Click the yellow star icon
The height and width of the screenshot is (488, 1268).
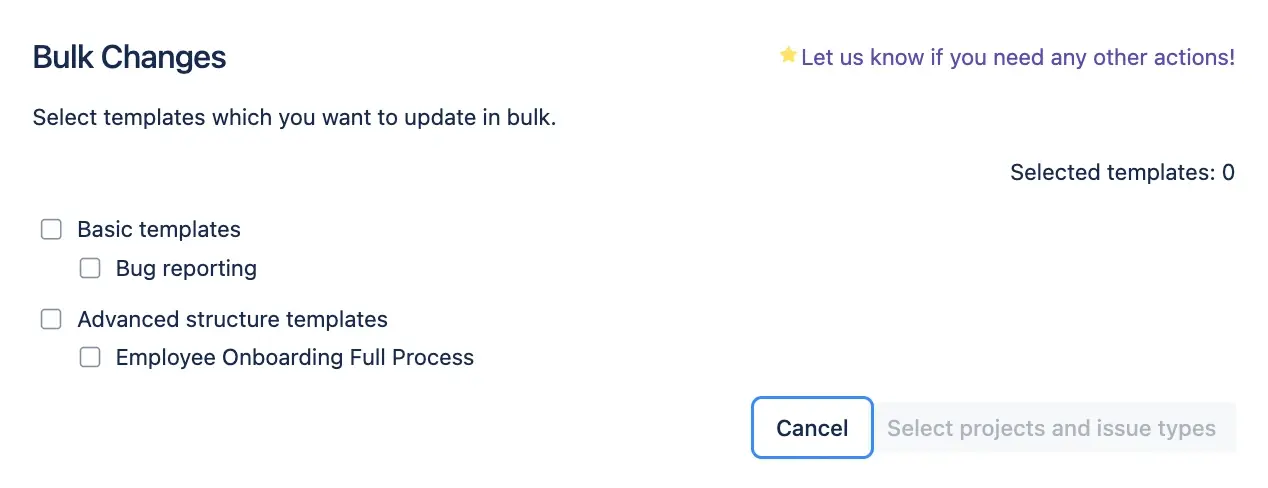(x=788, y=55)
